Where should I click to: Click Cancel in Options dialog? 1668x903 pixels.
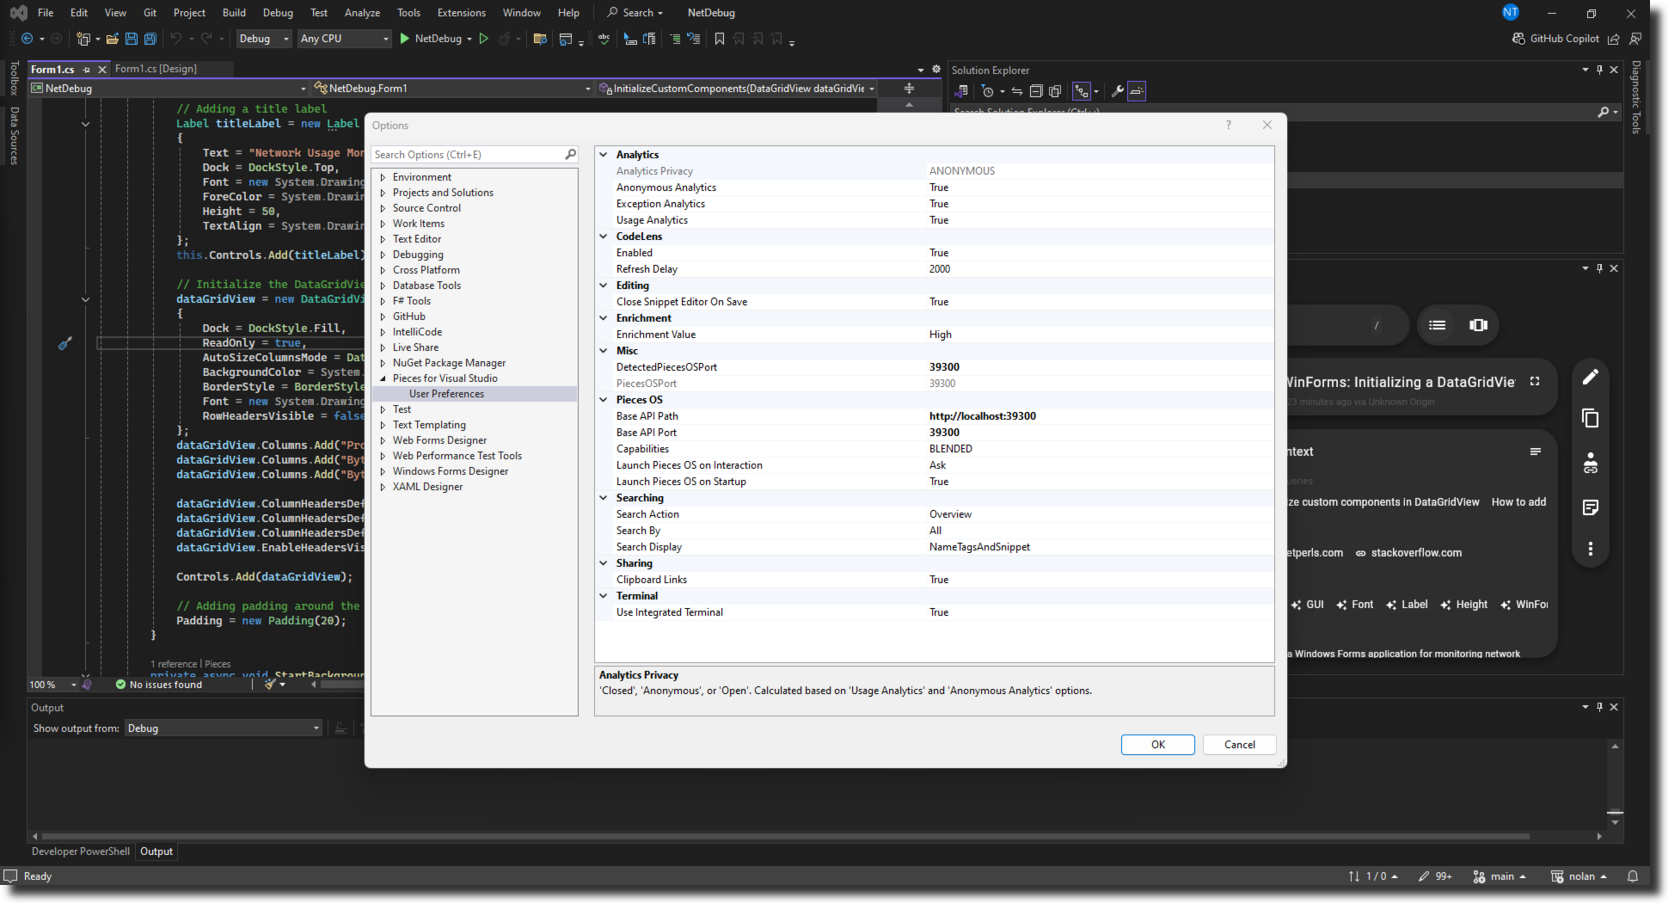tap(1239, 745)
